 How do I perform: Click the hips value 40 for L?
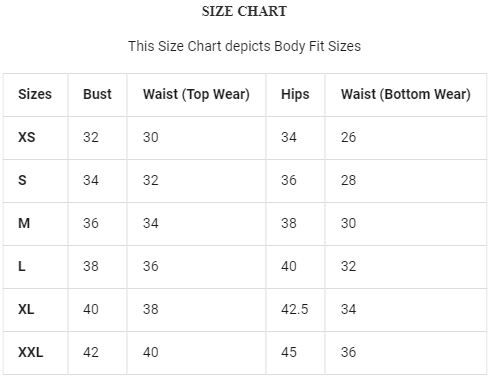pos(289,266)
